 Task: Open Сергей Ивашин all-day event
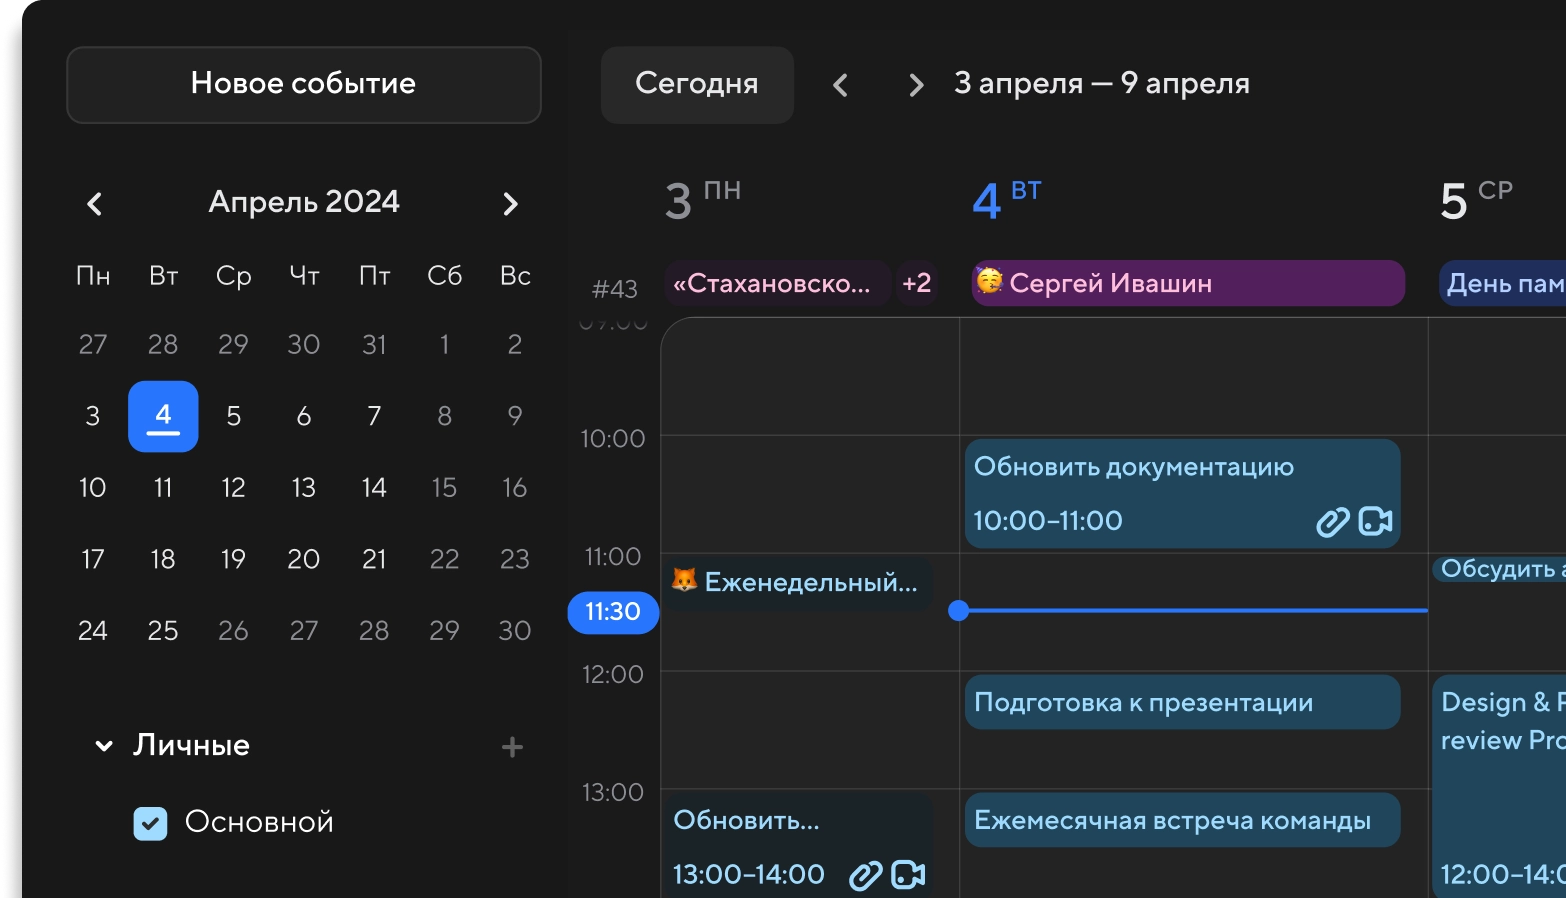tap(1187, 283)
